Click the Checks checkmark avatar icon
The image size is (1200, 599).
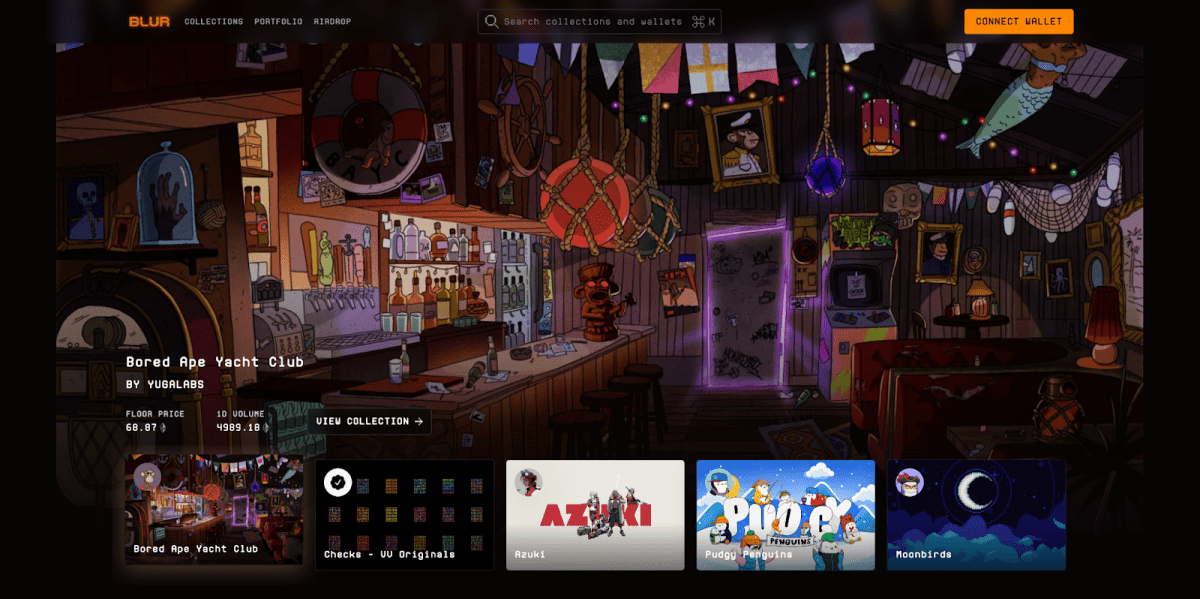(338, 482)
